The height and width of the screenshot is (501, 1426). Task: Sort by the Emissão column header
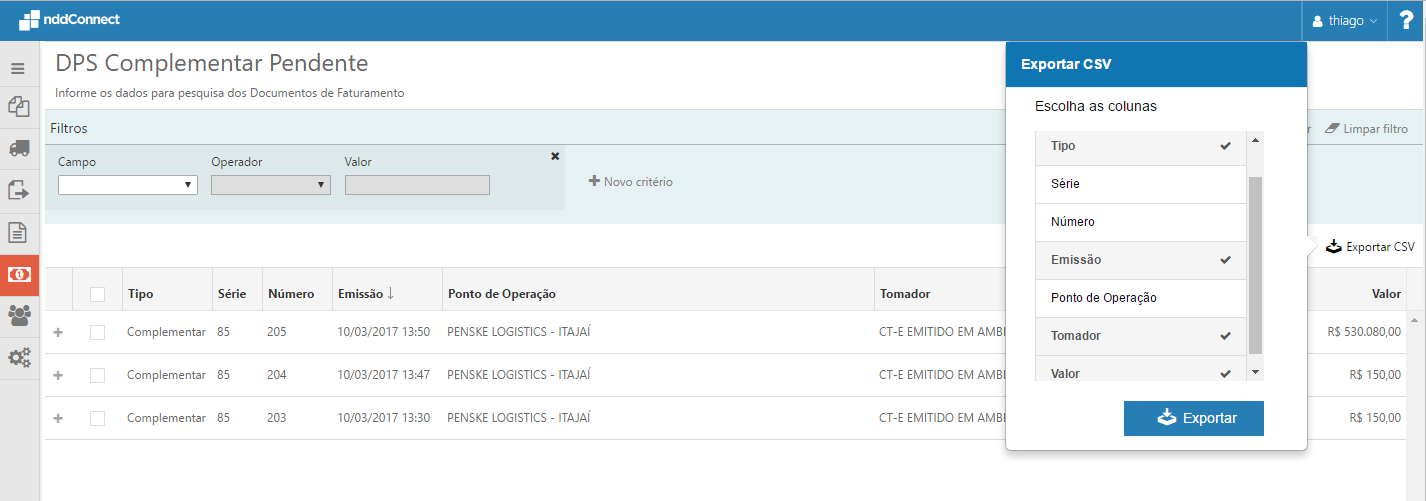366,294
